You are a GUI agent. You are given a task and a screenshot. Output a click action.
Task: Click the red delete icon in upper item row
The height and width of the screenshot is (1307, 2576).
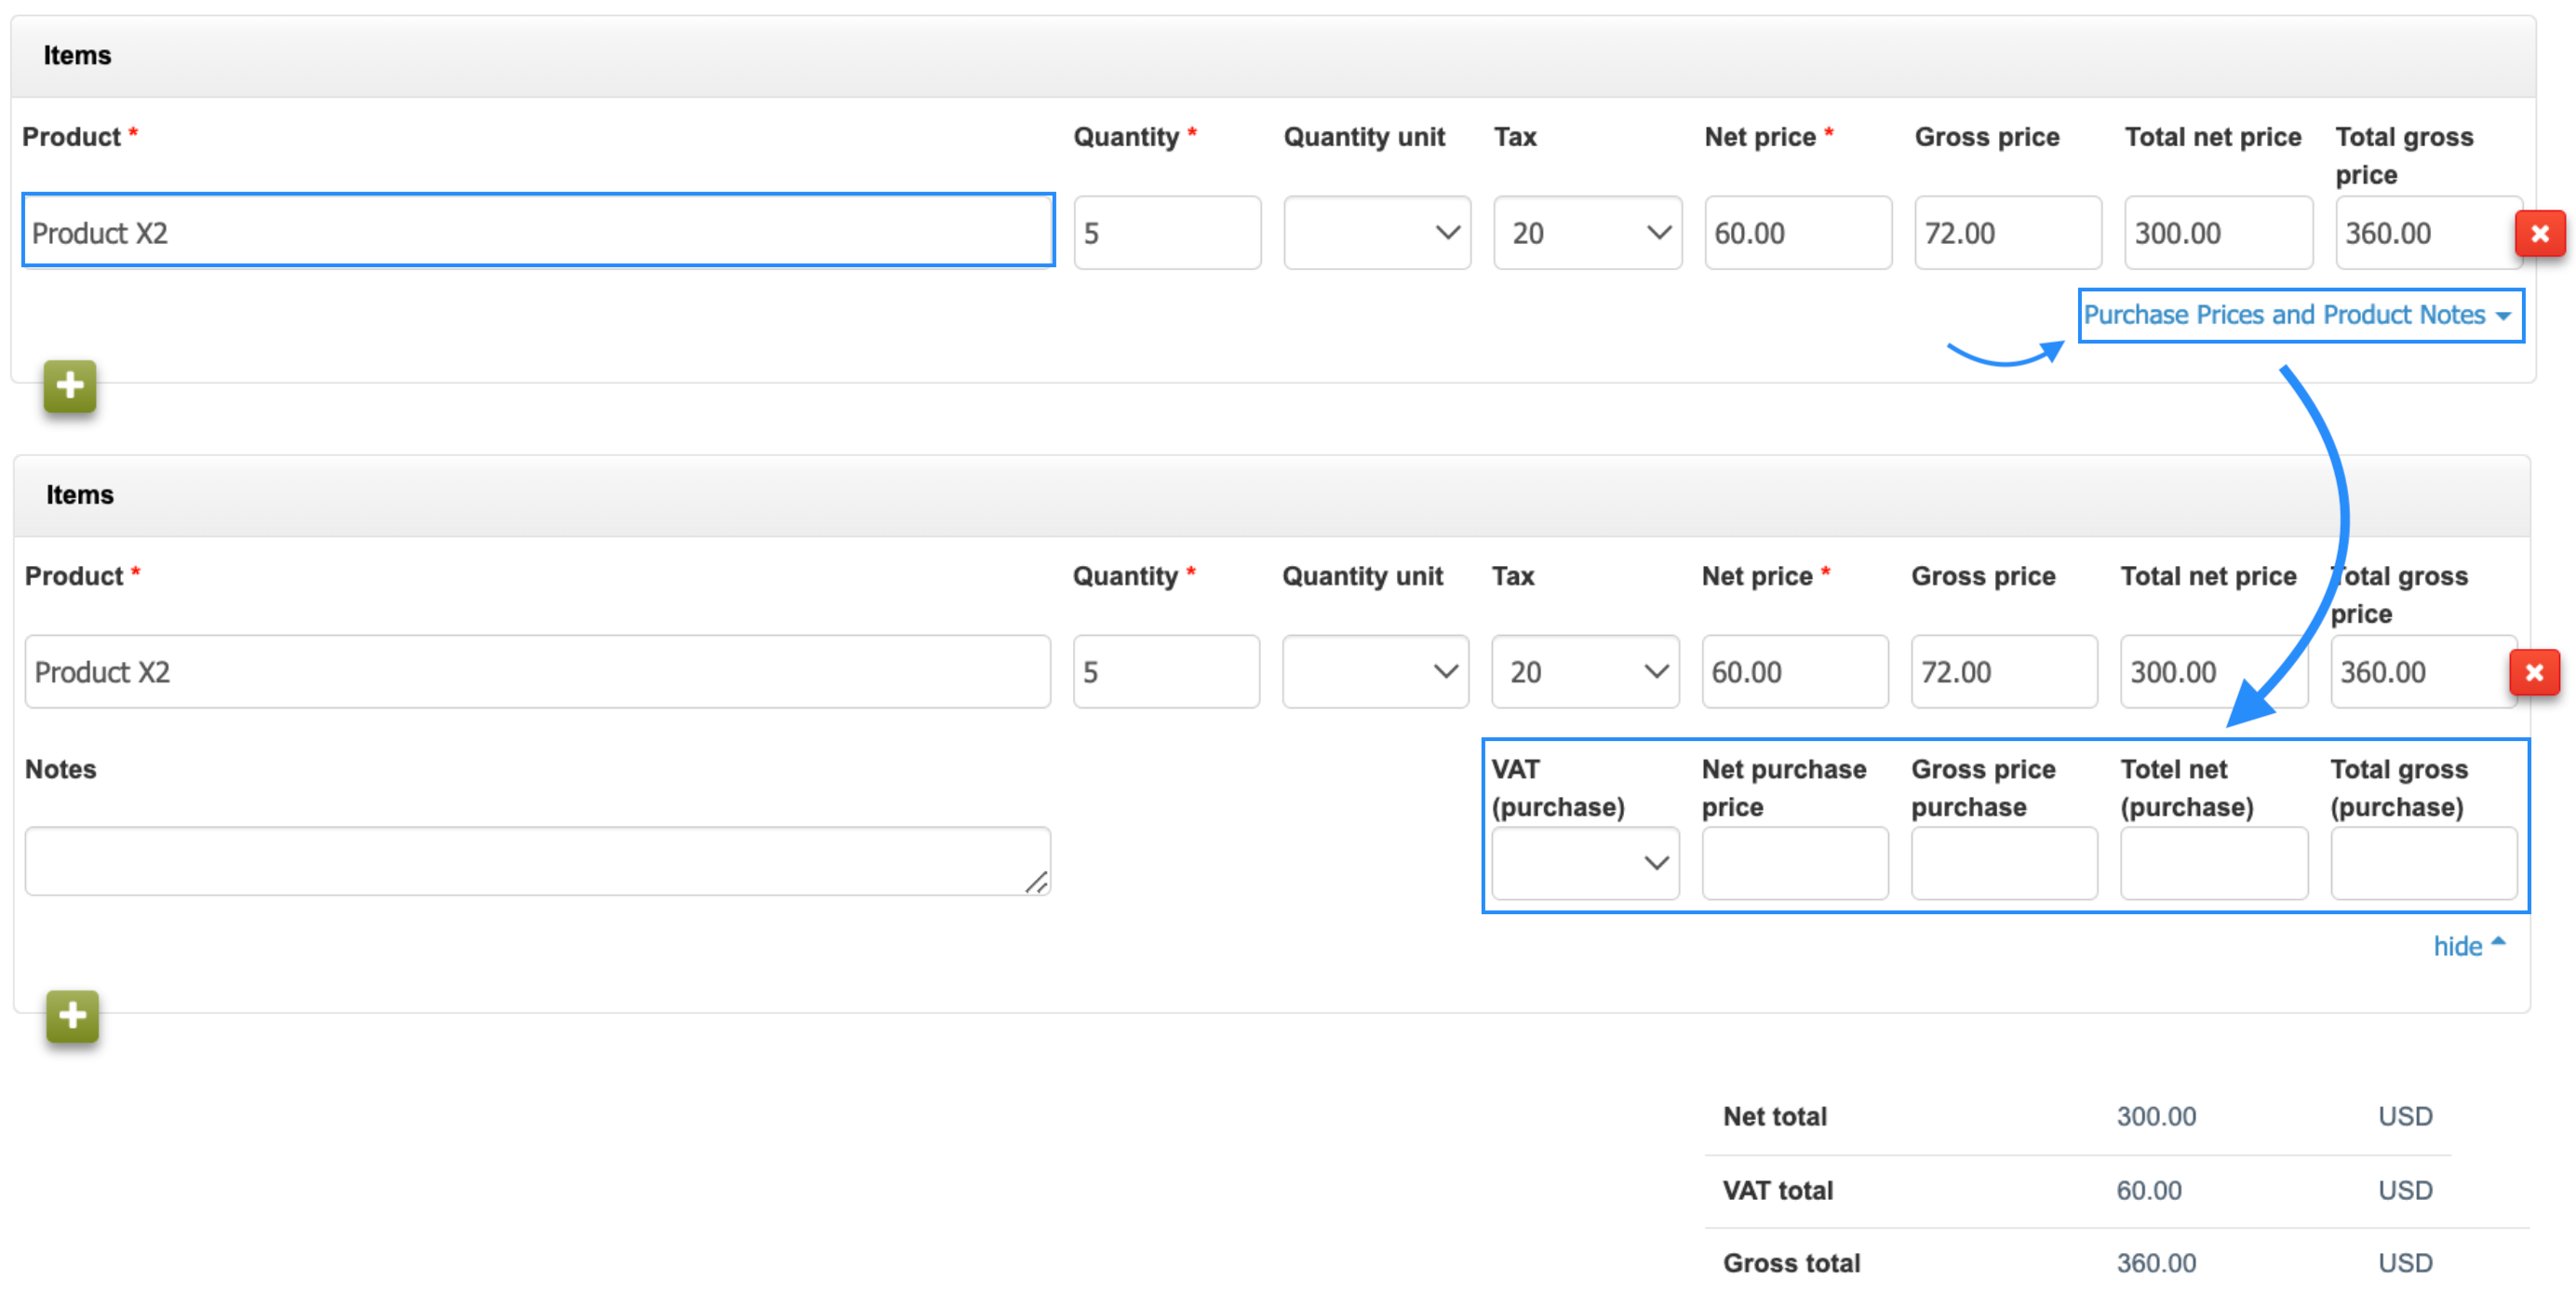pos(2539,234)
